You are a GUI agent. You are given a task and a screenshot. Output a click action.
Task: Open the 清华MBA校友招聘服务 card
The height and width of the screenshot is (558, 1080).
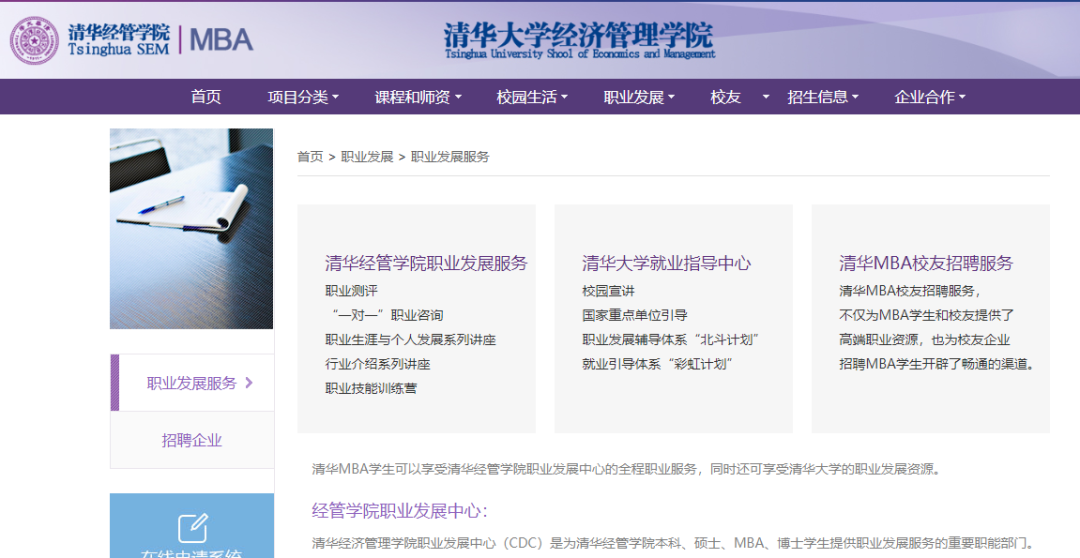point(926,263)
